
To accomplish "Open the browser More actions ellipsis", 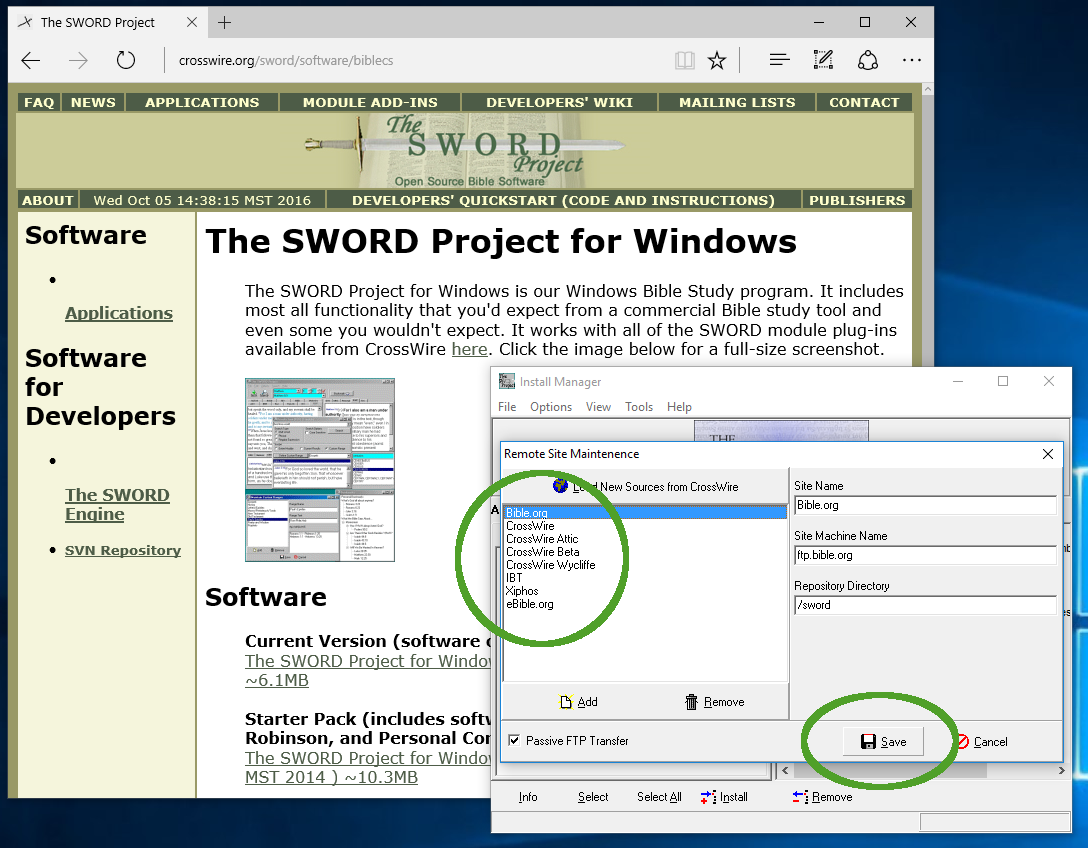I will point(911,61).
